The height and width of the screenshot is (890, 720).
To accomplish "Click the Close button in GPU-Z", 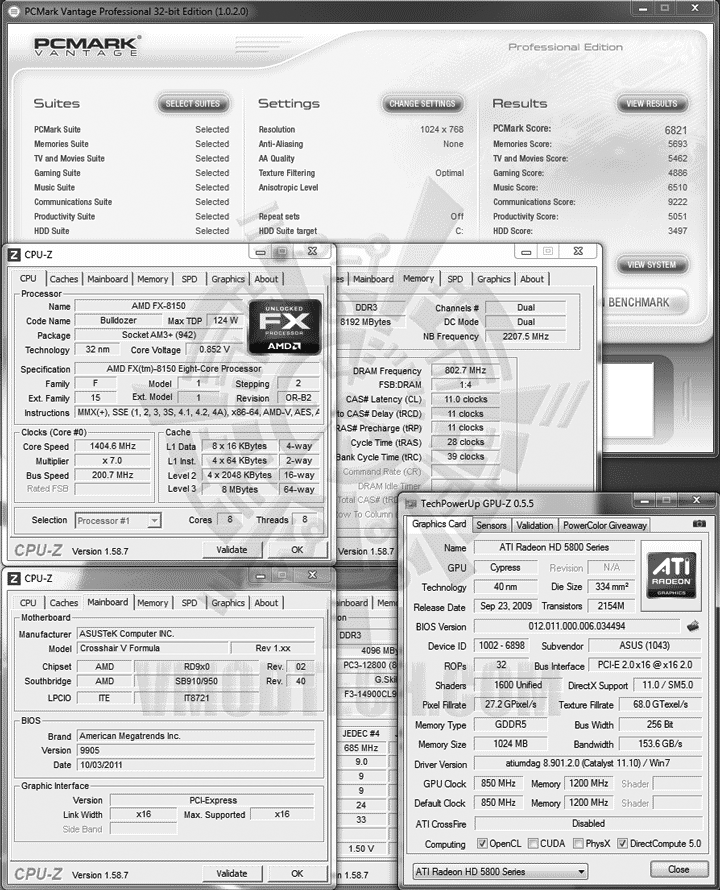I will pos(679,869).
